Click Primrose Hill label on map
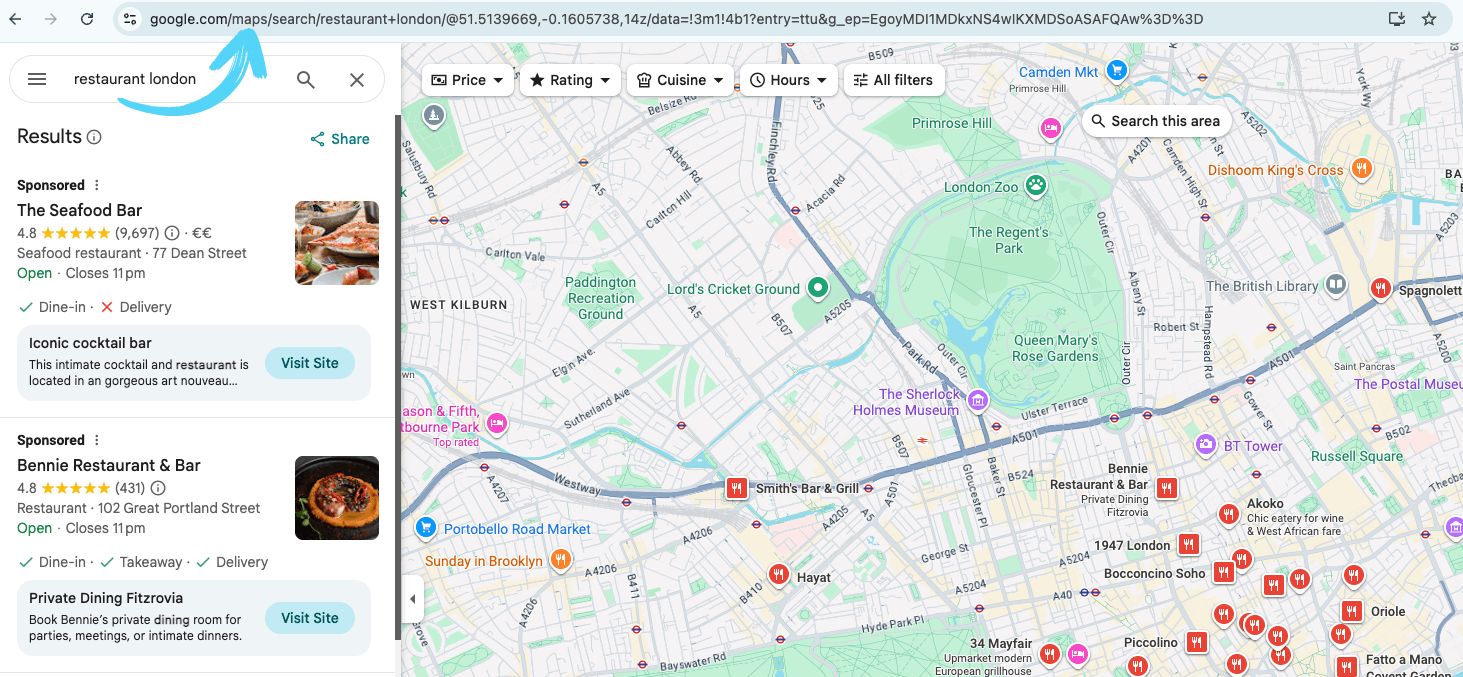 click(952, 123)
